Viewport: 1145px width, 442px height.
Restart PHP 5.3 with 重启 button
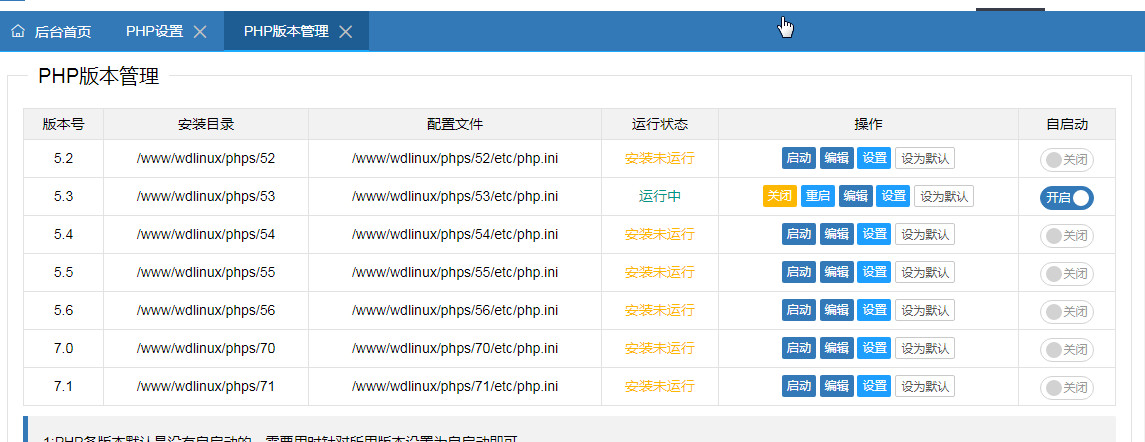click(x=817, y=196)
